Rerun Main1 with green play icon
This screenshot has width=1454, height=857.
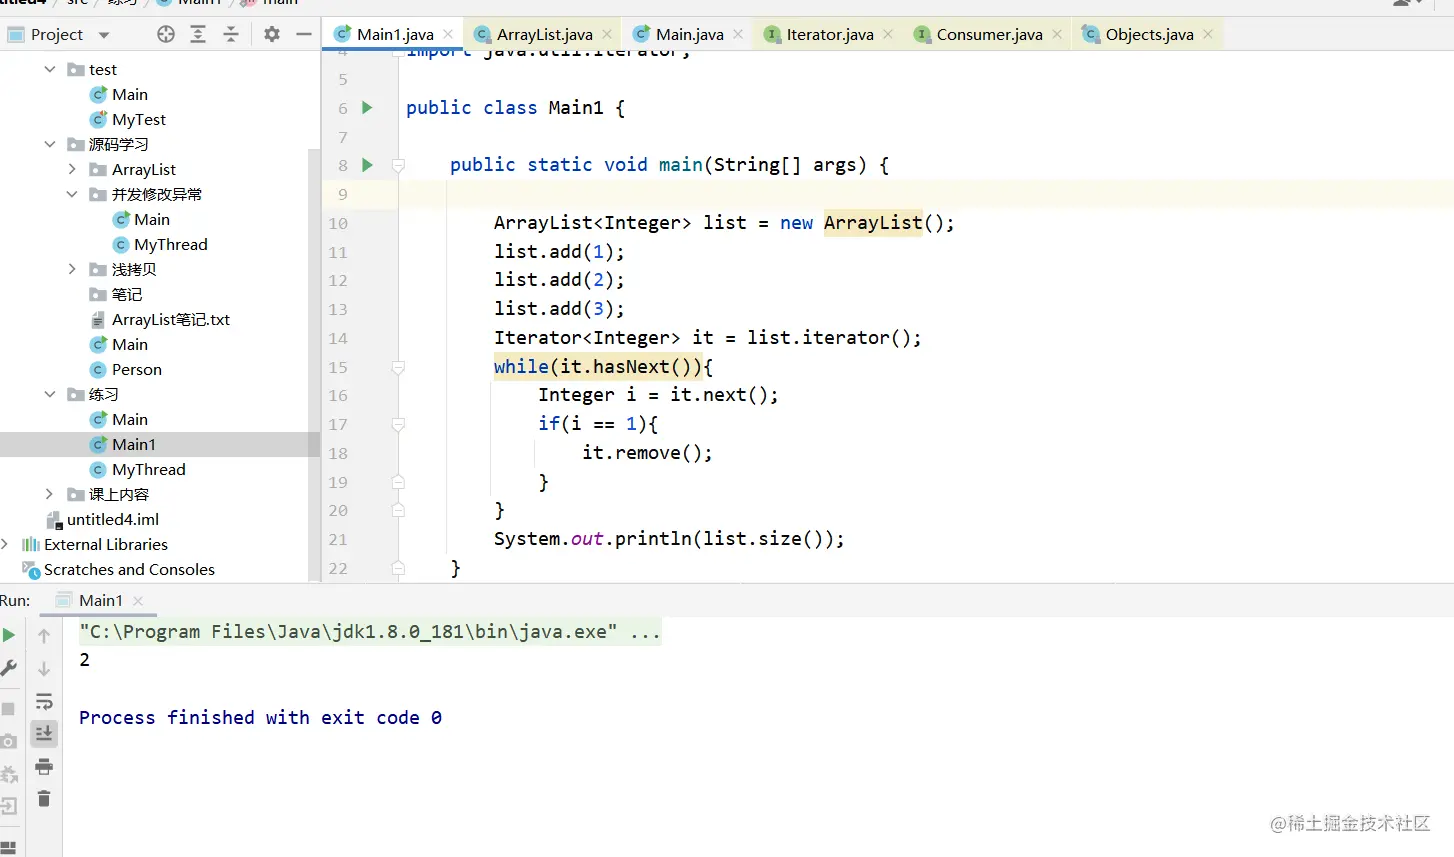tap(9, 635)
